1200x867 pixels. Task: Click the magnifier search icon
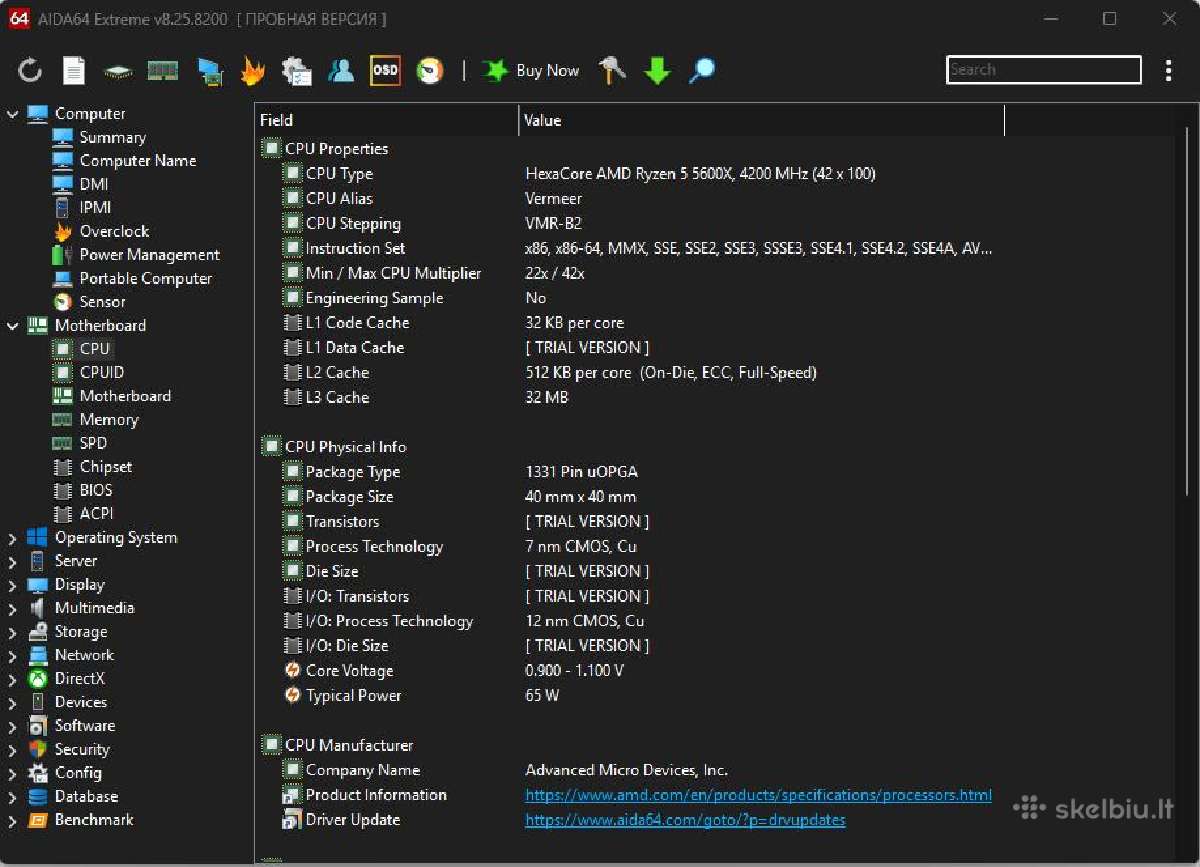coord(703,70)
